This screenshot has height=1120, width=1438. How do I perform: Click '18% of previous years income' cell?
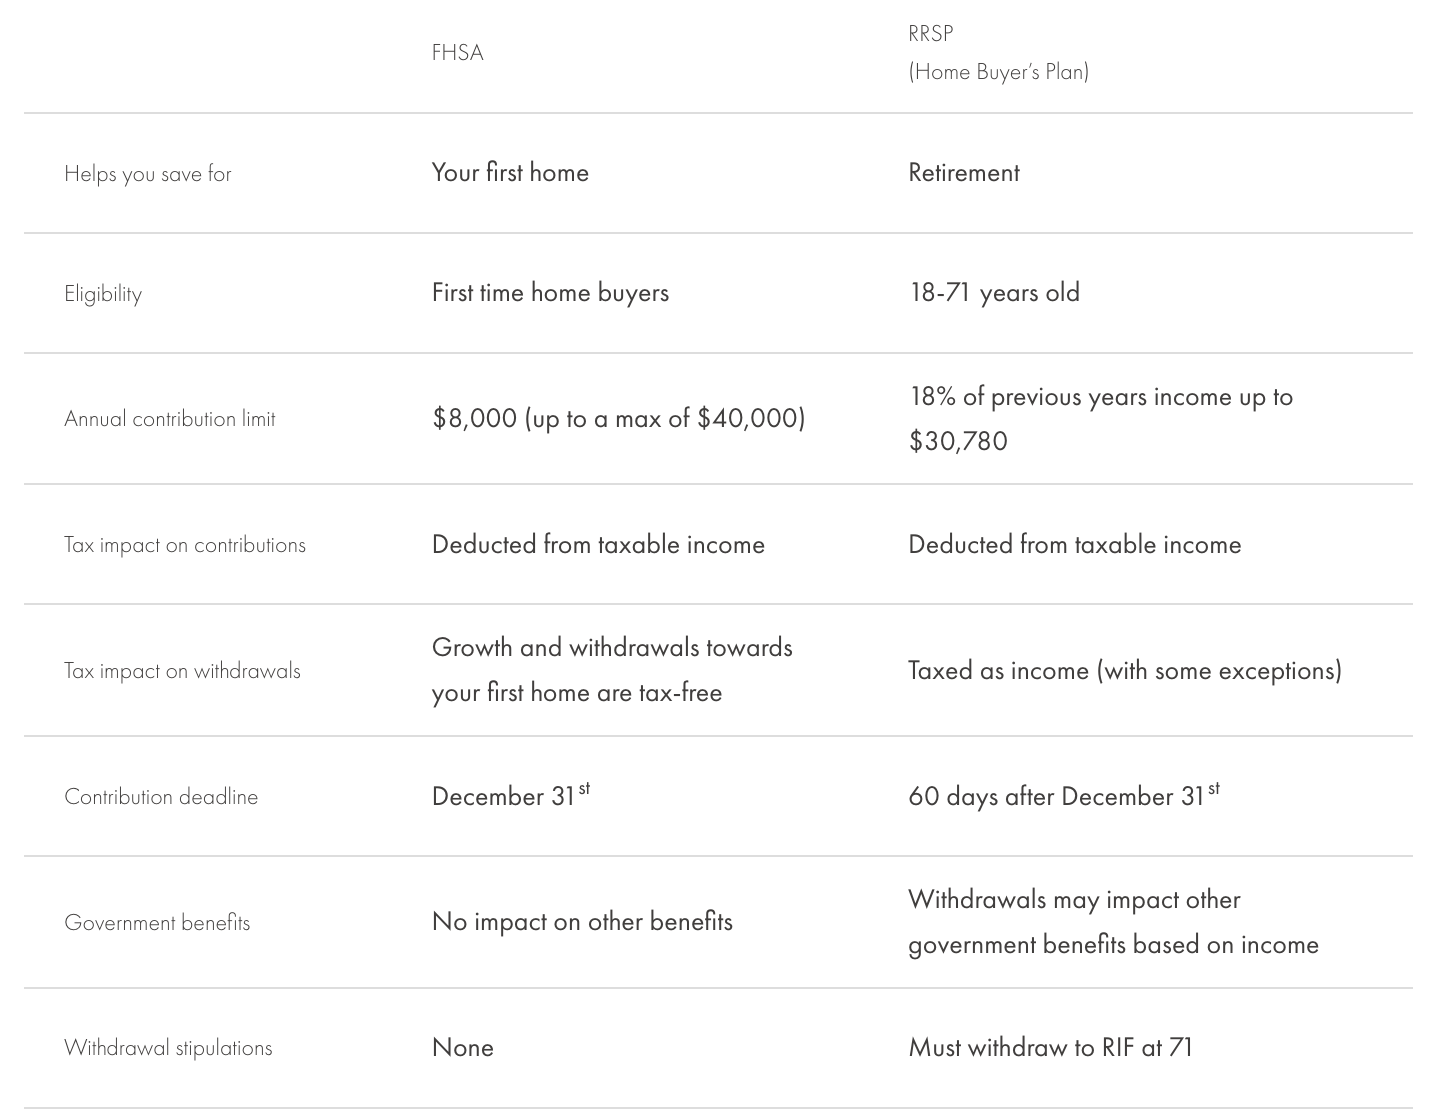(1101, 418)
